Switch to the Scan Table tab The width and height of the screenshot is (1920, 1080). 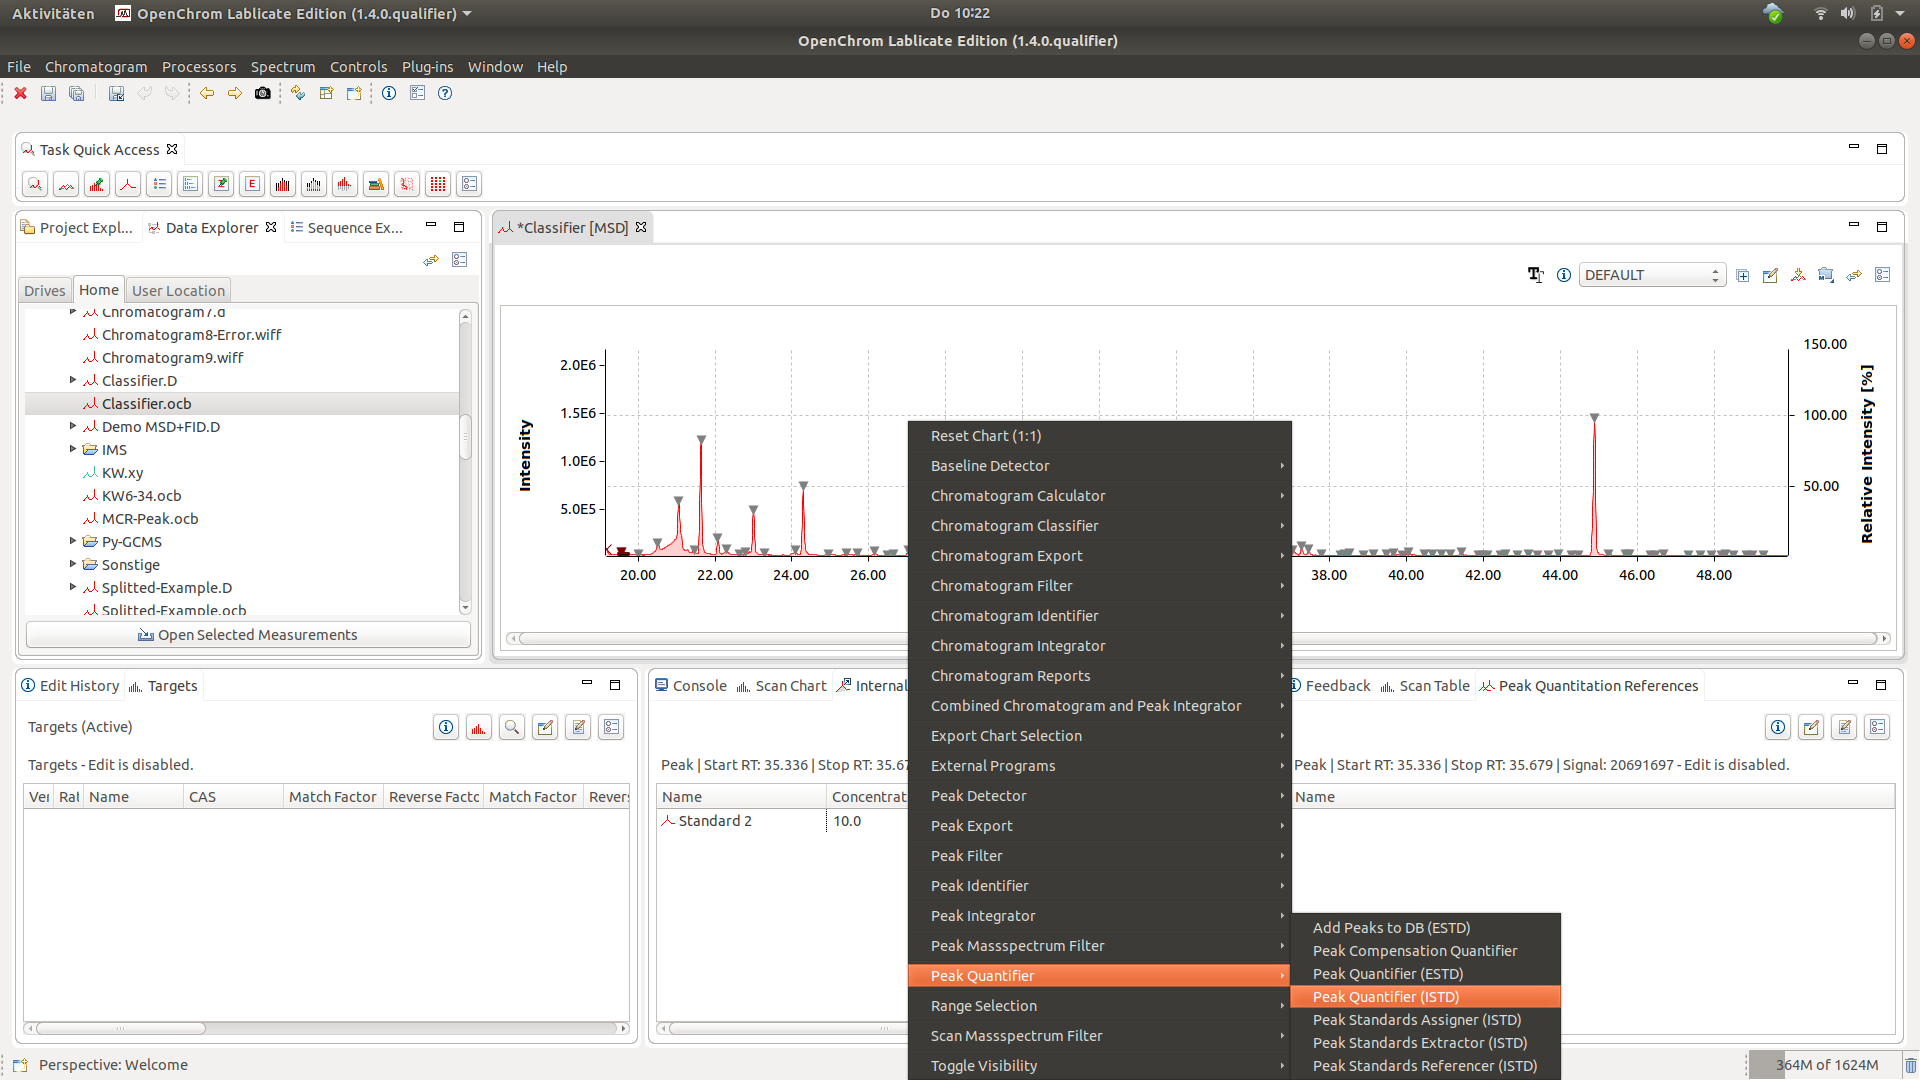click(1425, 686)
